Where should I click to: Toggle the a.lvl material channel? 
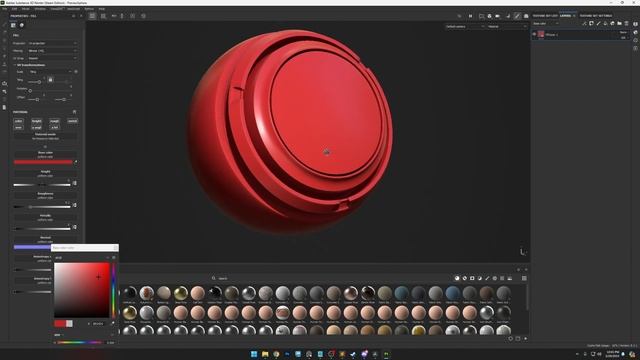coord(55,127)
